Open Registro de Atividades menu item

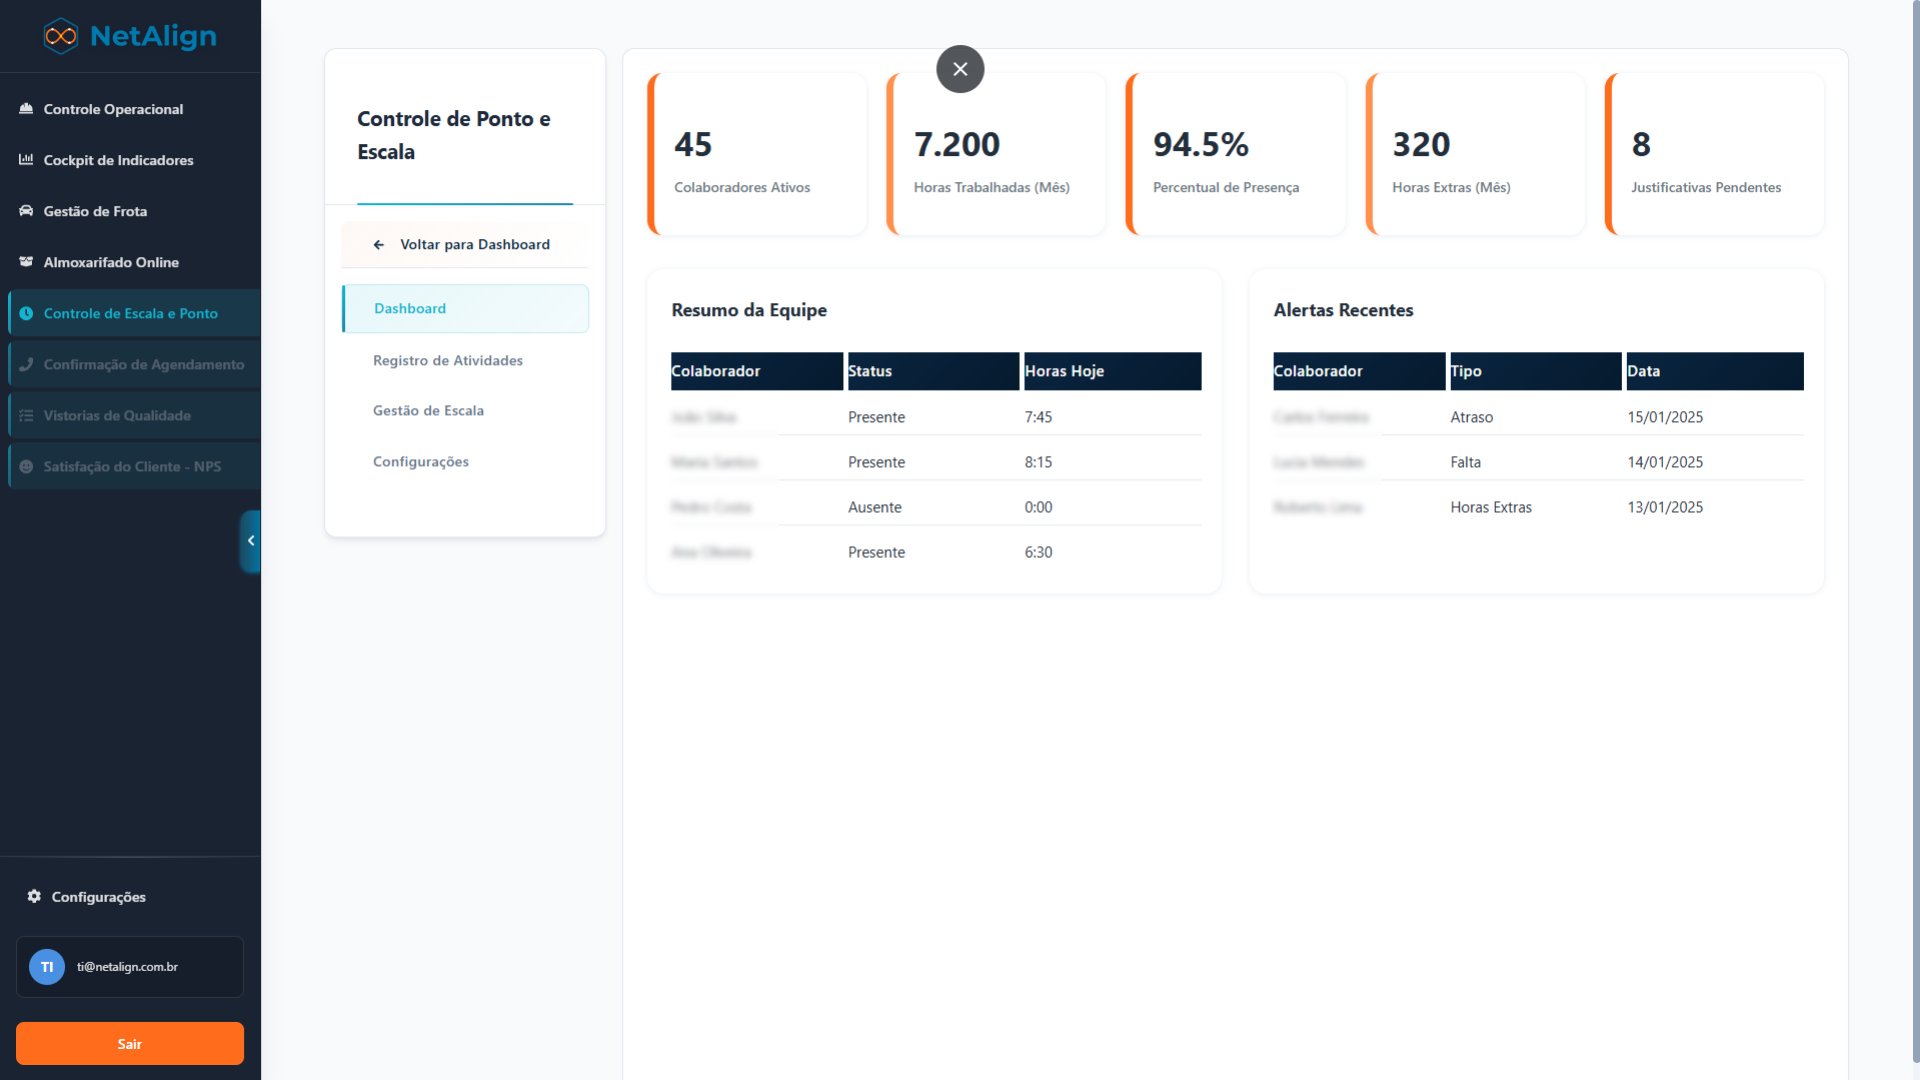coord(448,361)
